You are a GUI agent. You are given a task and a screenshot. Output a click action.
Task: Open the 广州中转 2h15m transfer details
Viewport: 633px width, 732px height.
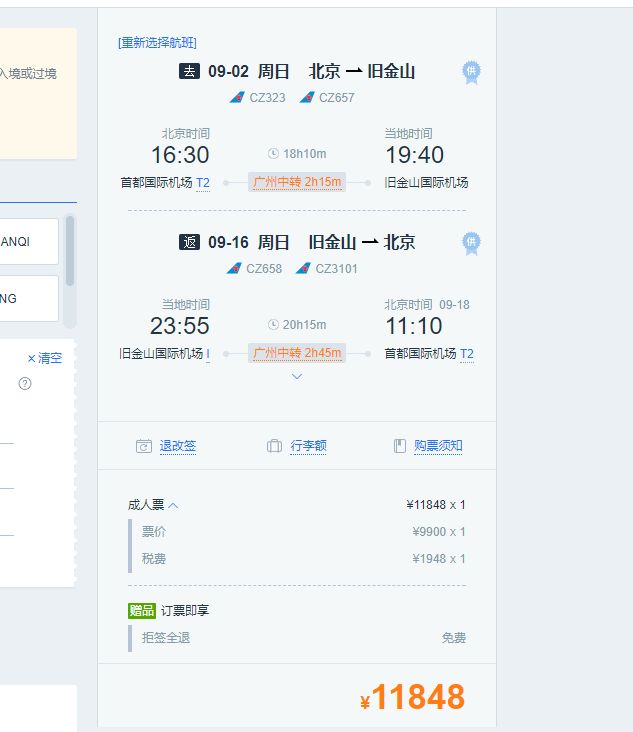(x=297, y=182)
